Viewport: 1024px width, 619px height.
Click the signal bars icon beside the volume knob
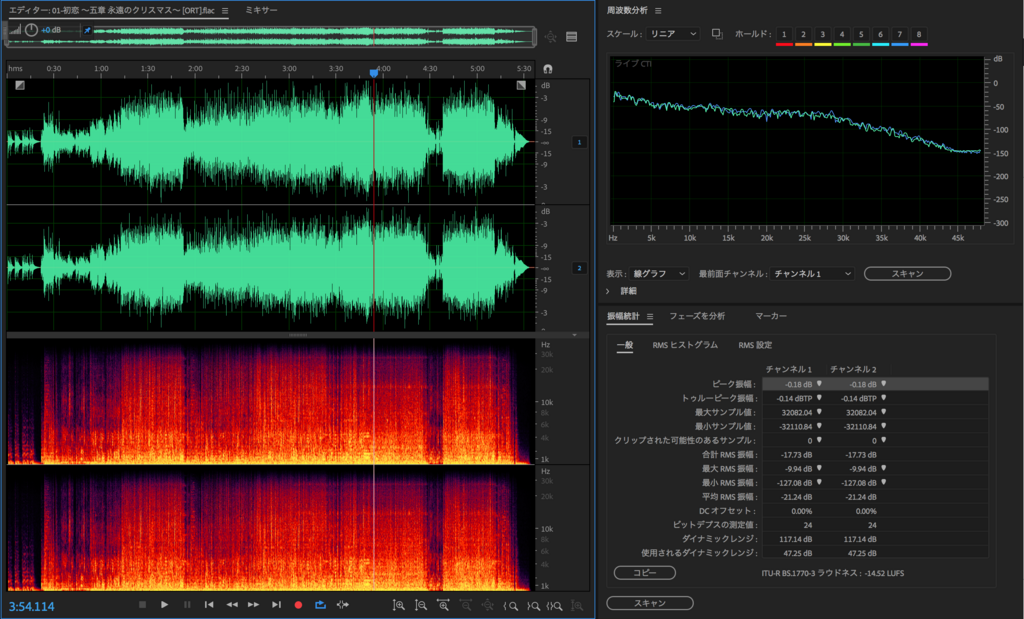pyautogui.click(x=15, y=30)
